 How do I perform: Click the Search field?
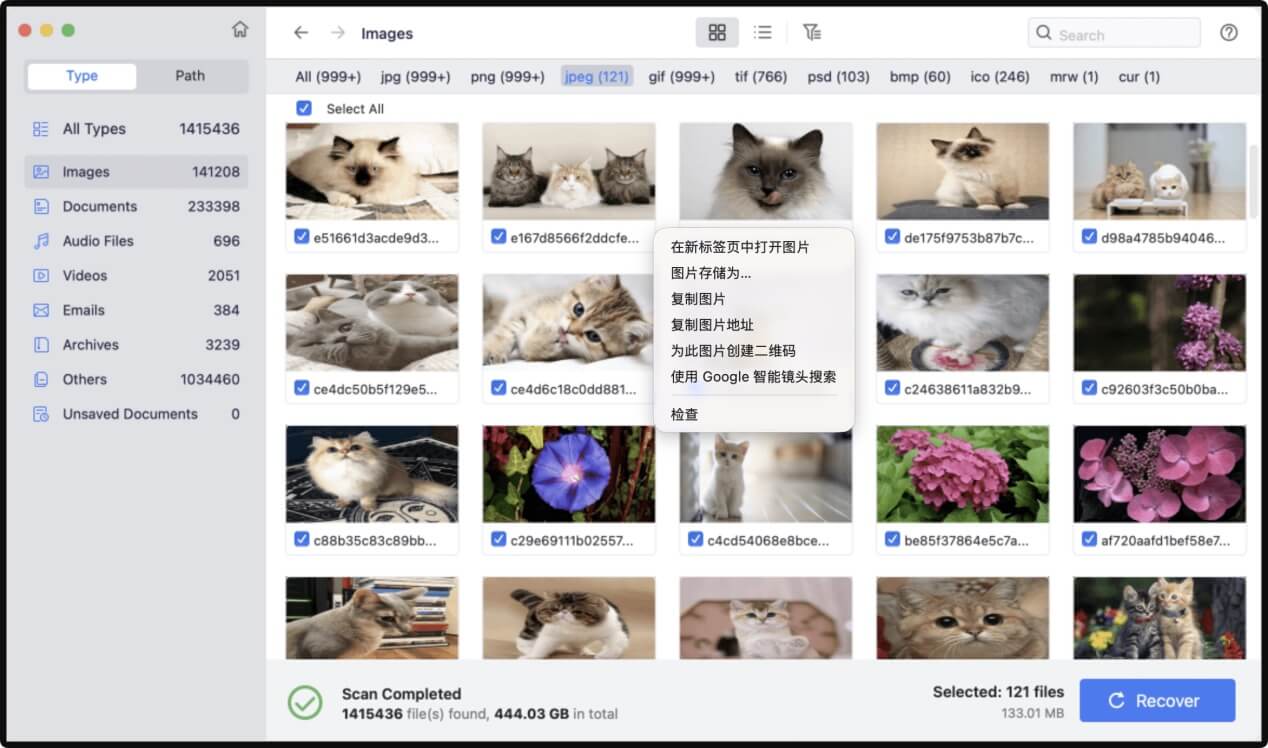click(x=1113, y=33)
